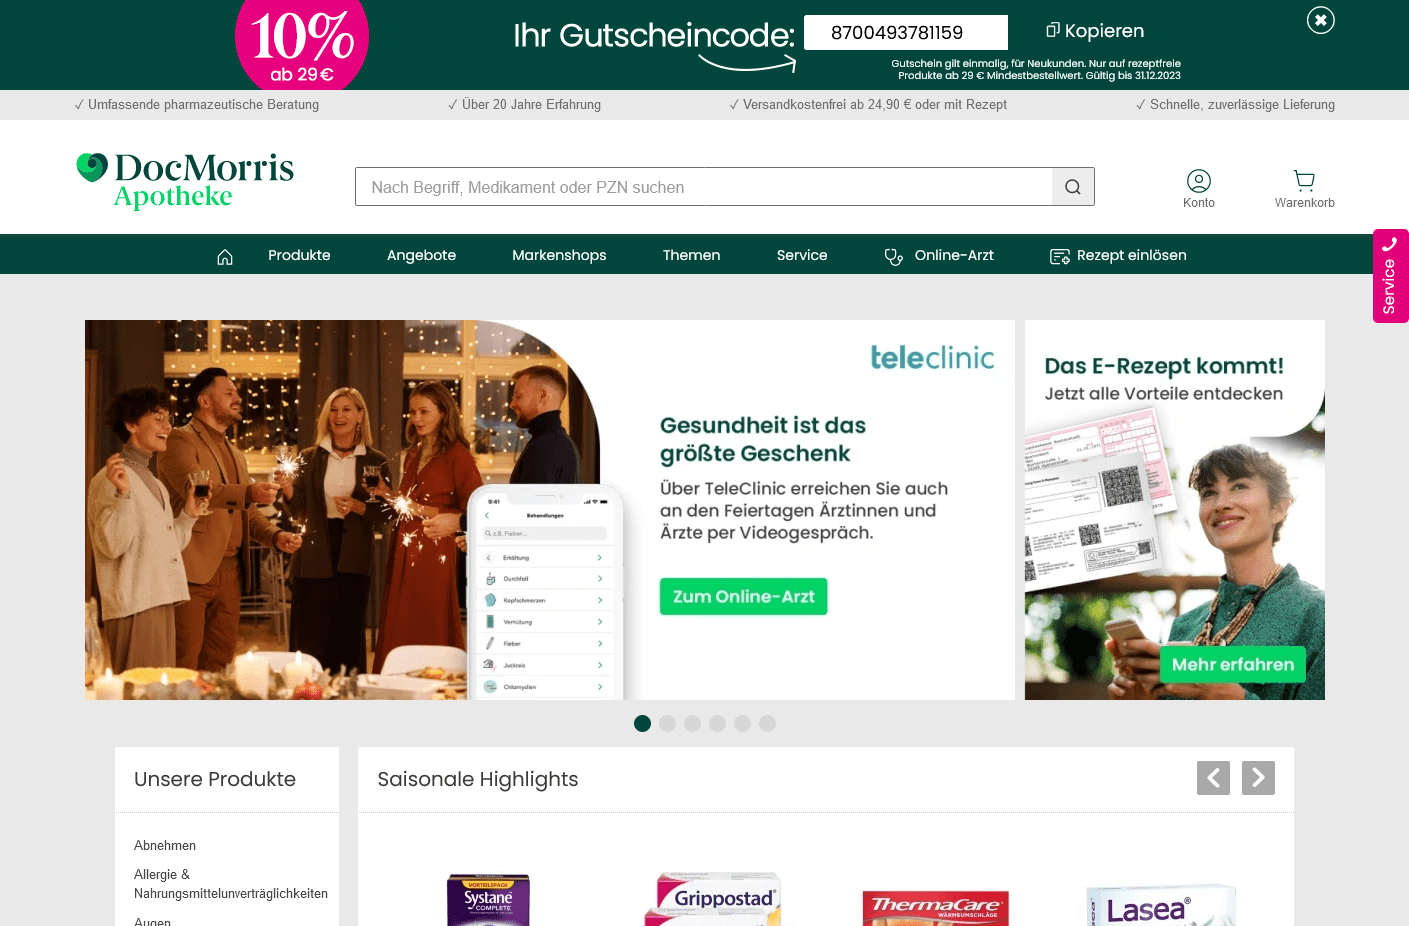1409x926 pixels.
Task: Open the teleclinic logo in banner
Action: coord(932,357)
